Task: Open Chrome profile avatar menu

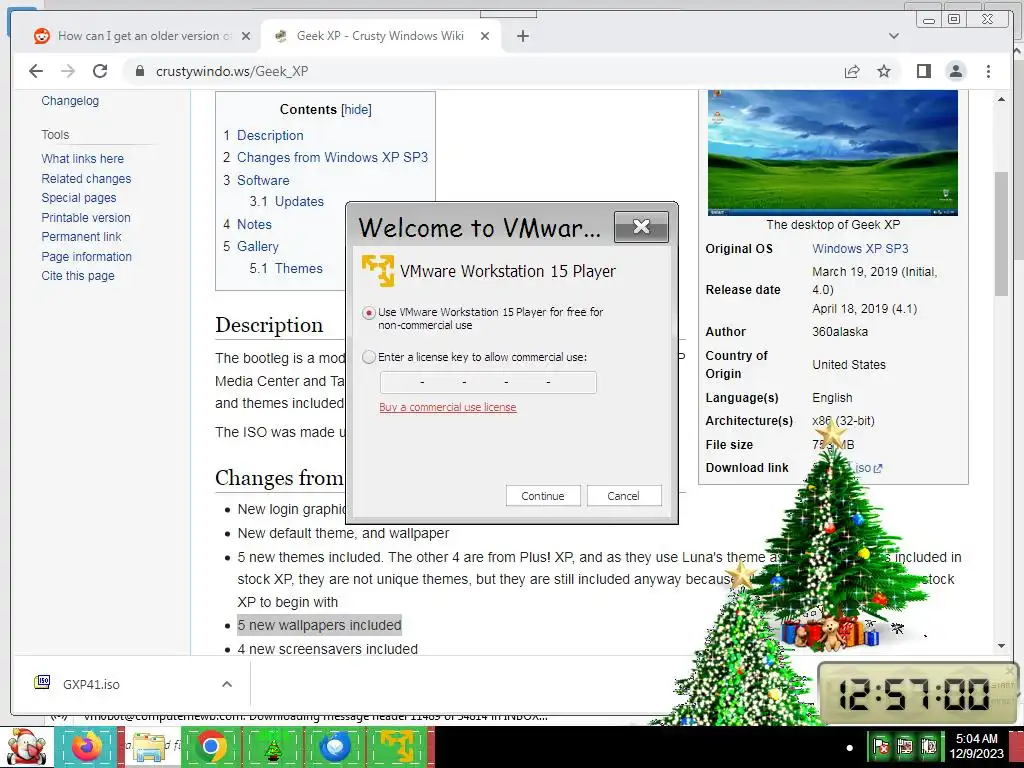Action: point(955,71)
